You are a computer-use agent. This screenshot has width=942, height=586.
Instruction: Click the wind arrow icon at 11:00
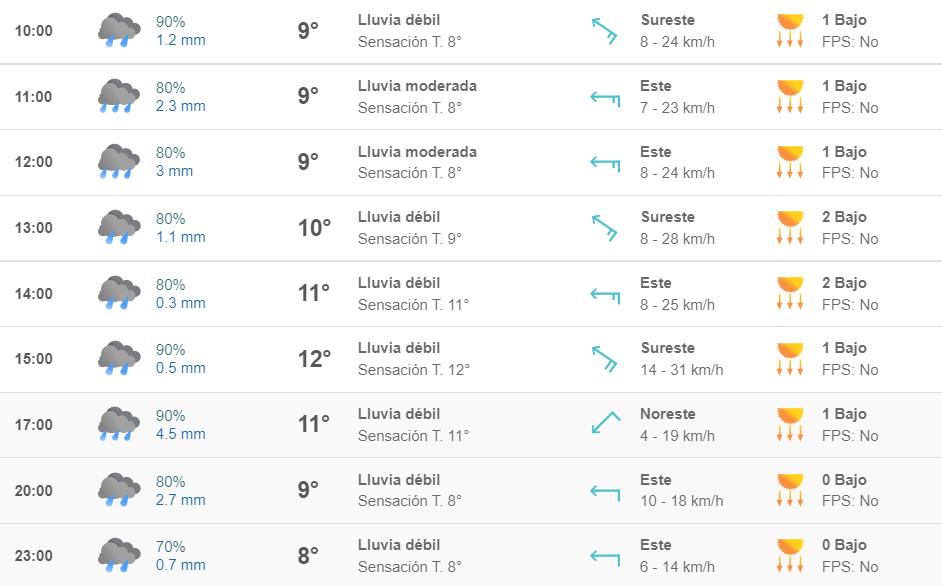(606, 97)
